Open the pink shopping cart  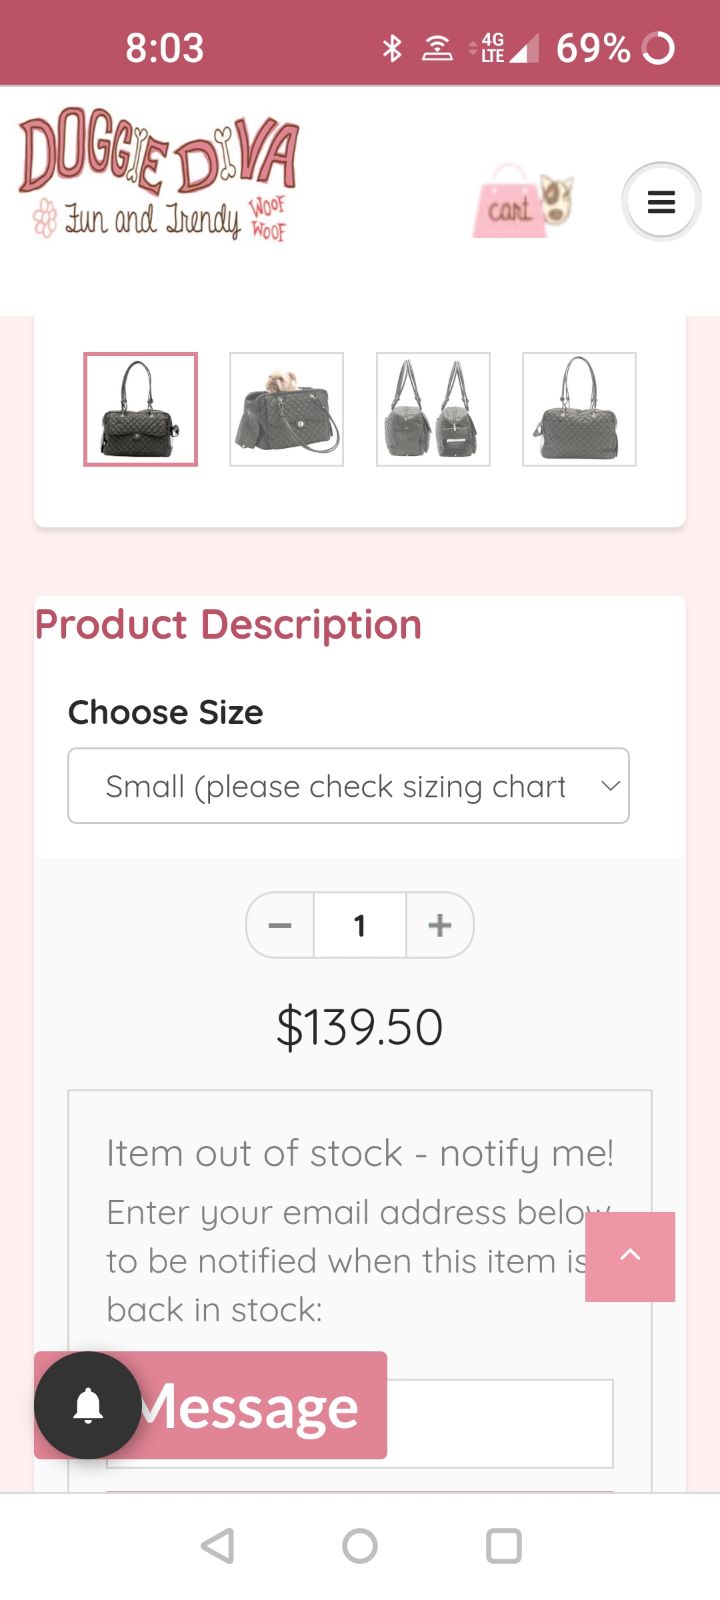[523, 202]
